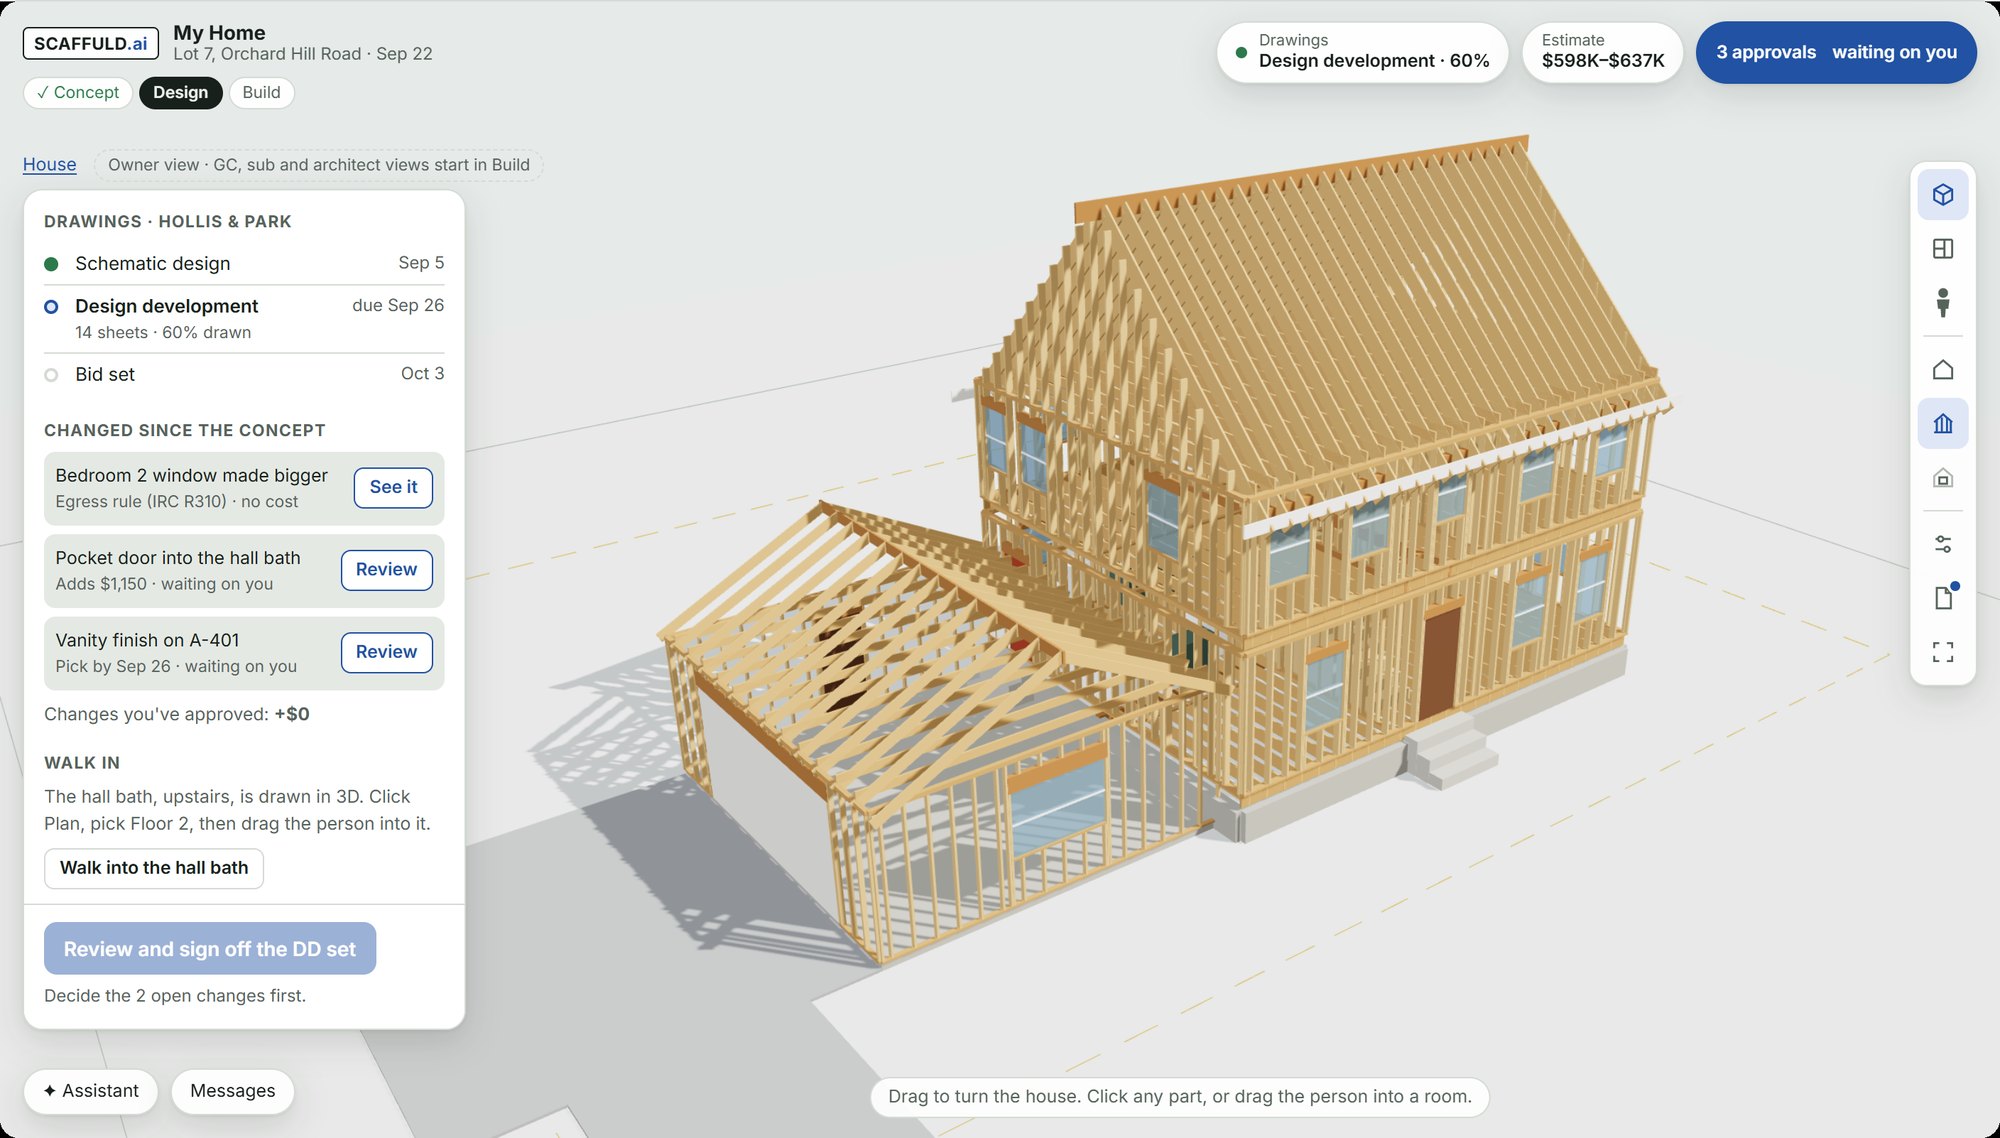Click Walk into the hall bath
This screenshot has height=1138, width=2000.
click(154, 868)
